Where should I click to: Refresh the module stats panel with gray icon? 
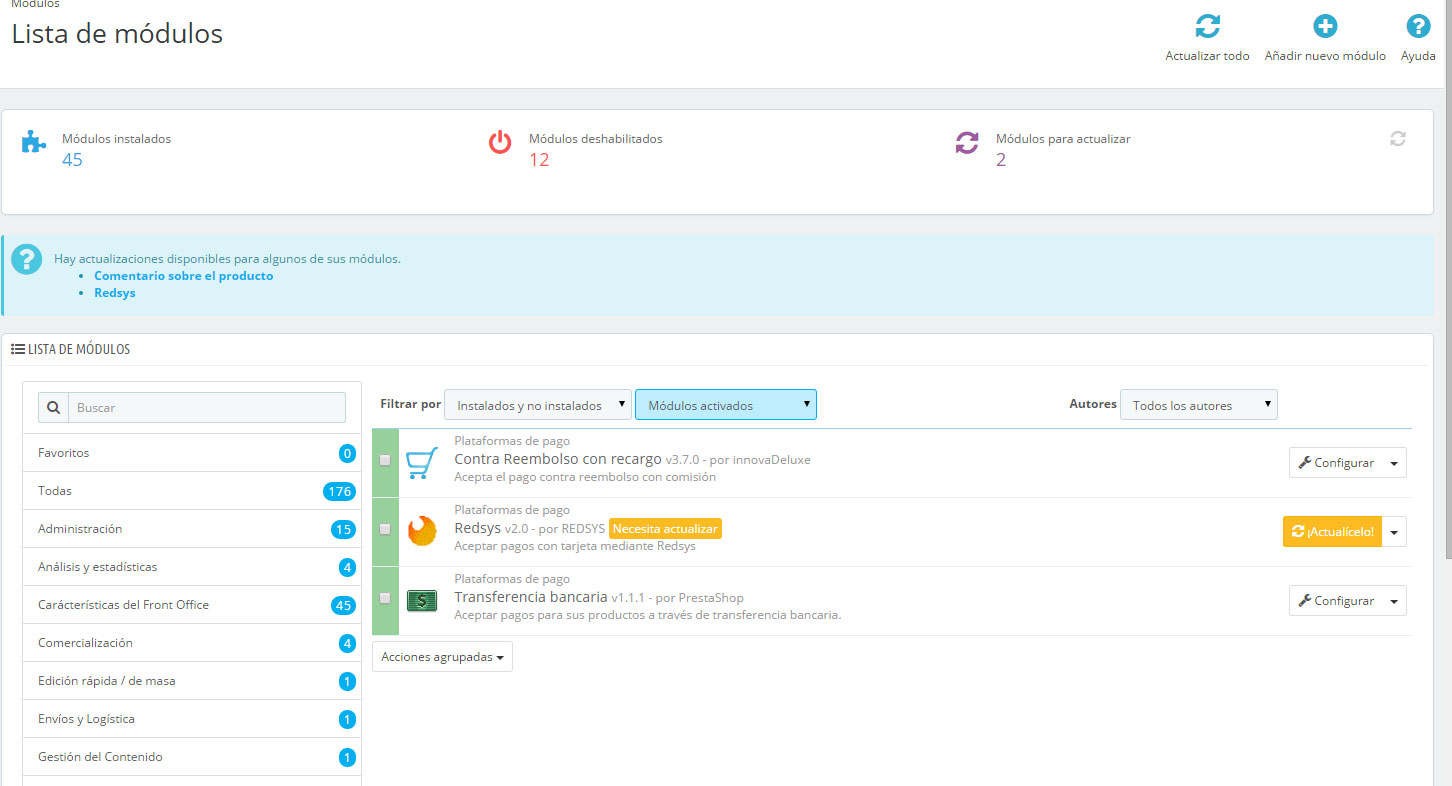1398,139
